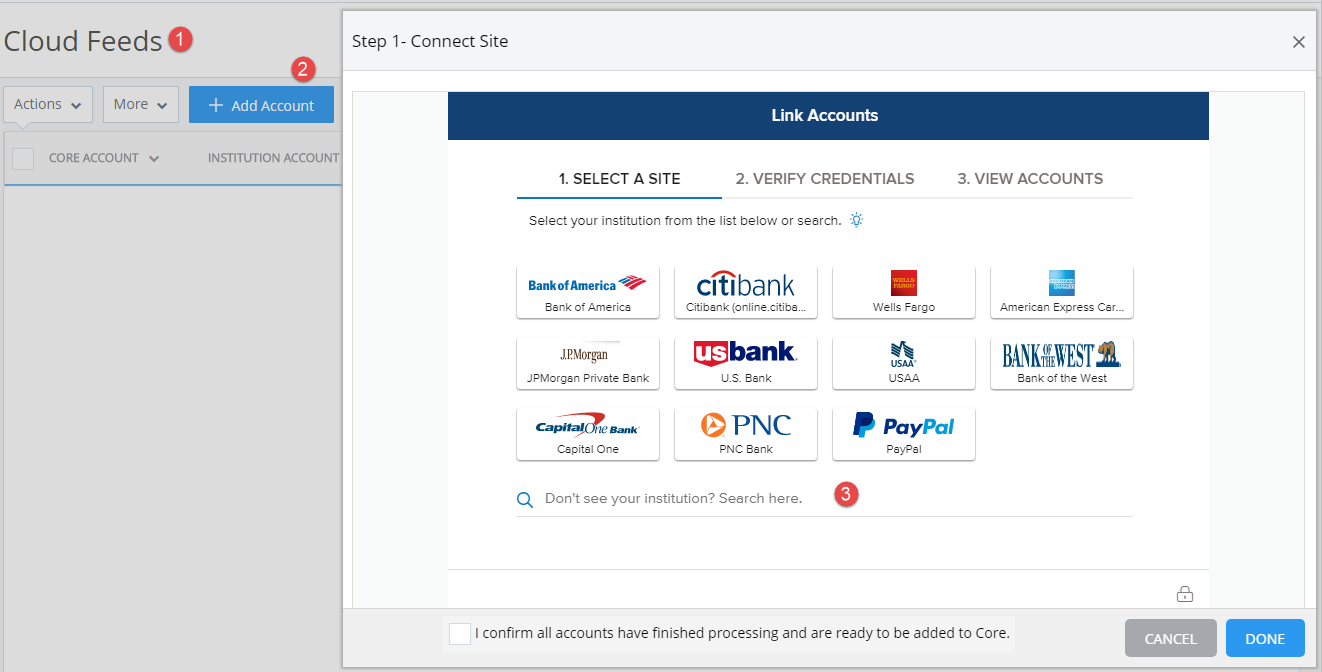Click the padlock security icon
The width and height of the screenshot is (1322, 672).
tap(1185, 594)
